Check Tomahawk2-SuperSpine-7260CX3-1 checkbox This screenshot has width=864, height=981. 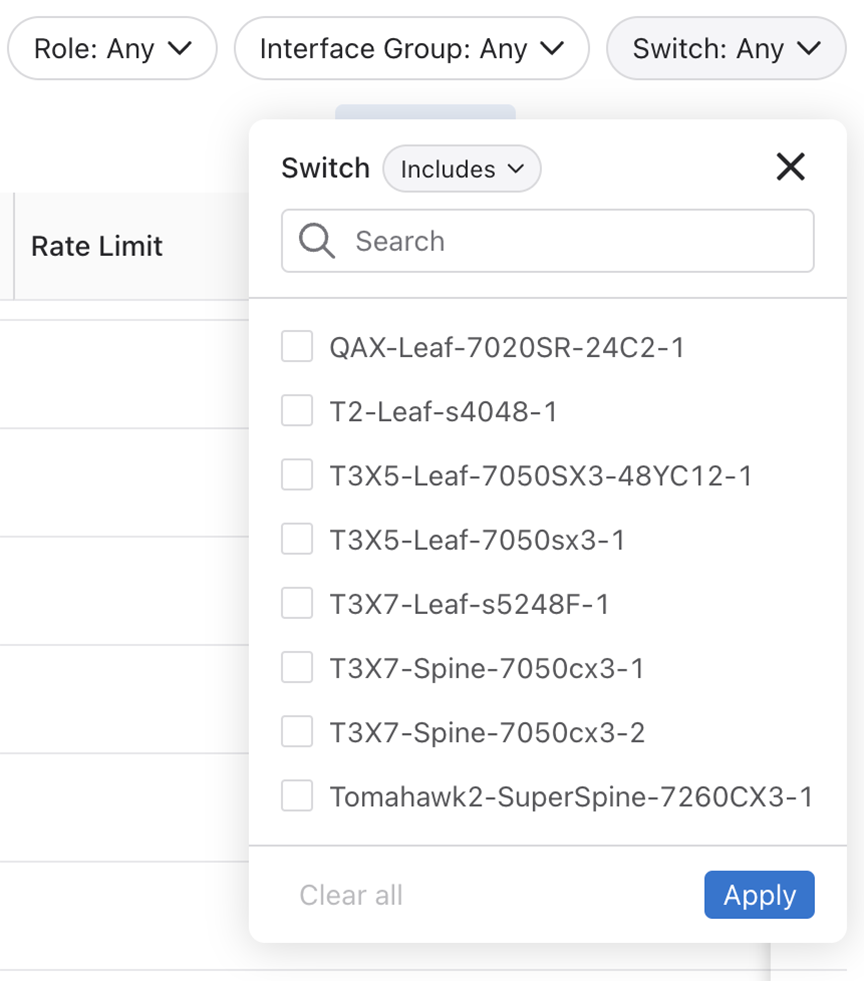point(297,797)
